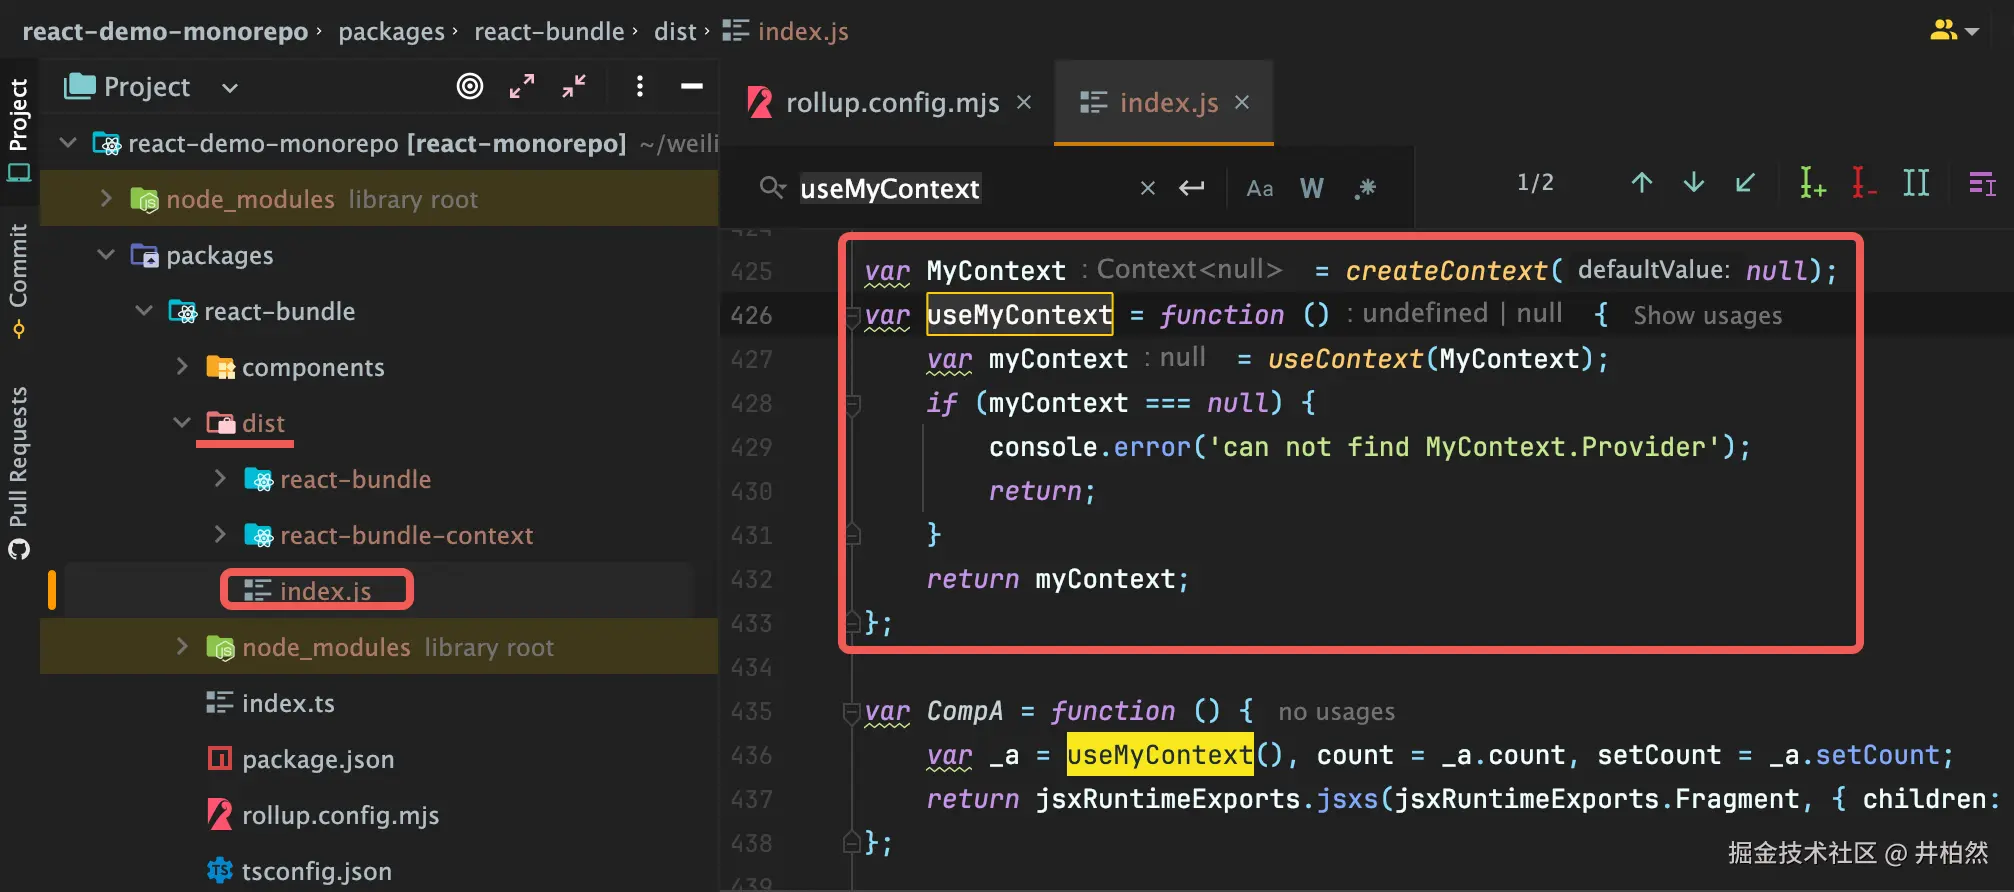
Task: Open search filter options icon
Action: click(x=1982, y=183)
